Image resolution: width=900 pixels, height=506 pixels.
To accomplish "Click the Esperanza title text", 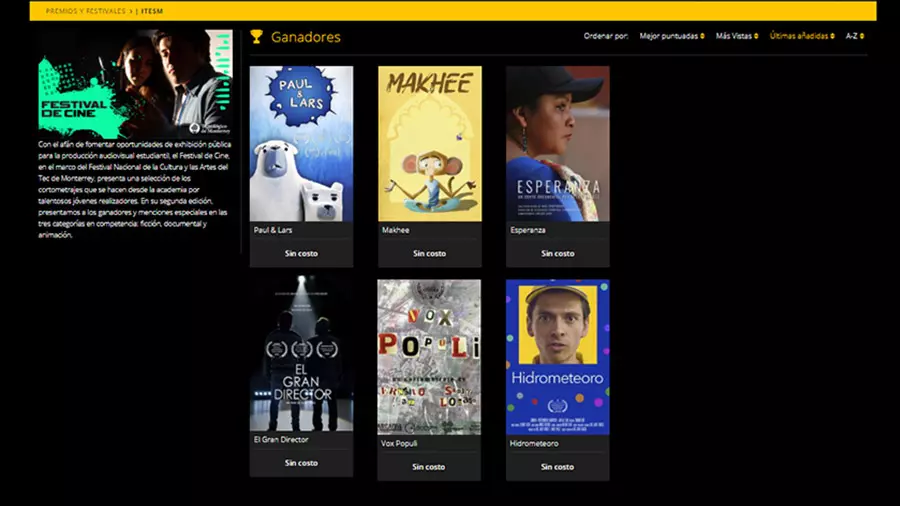I will pyautogui.click(x=527, y=229).
